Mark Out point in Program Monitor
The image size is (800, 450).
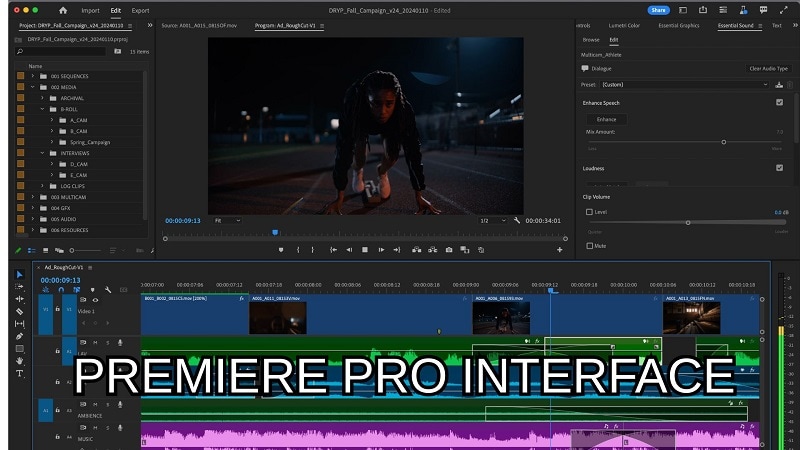point(312,250)
